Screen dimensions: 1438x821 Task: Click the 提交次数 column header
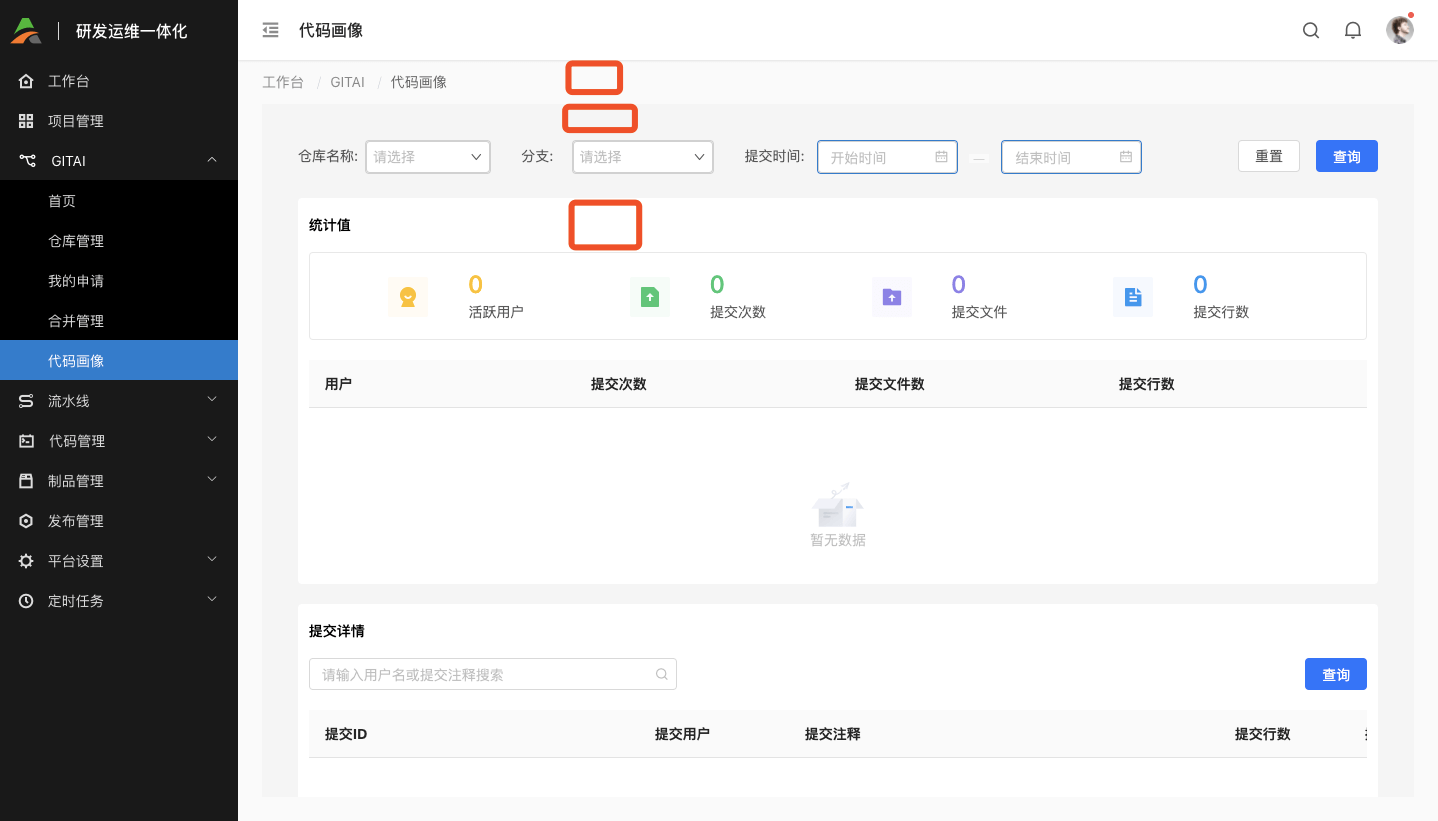pyautogui.click(x=619, y=384)
